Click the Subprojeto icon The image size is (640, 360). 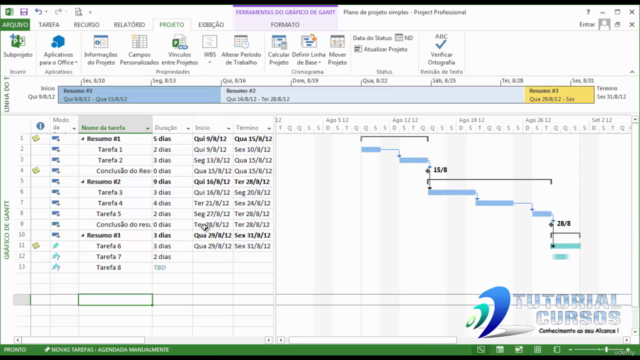pyautogui.click(x=17, y=42)
